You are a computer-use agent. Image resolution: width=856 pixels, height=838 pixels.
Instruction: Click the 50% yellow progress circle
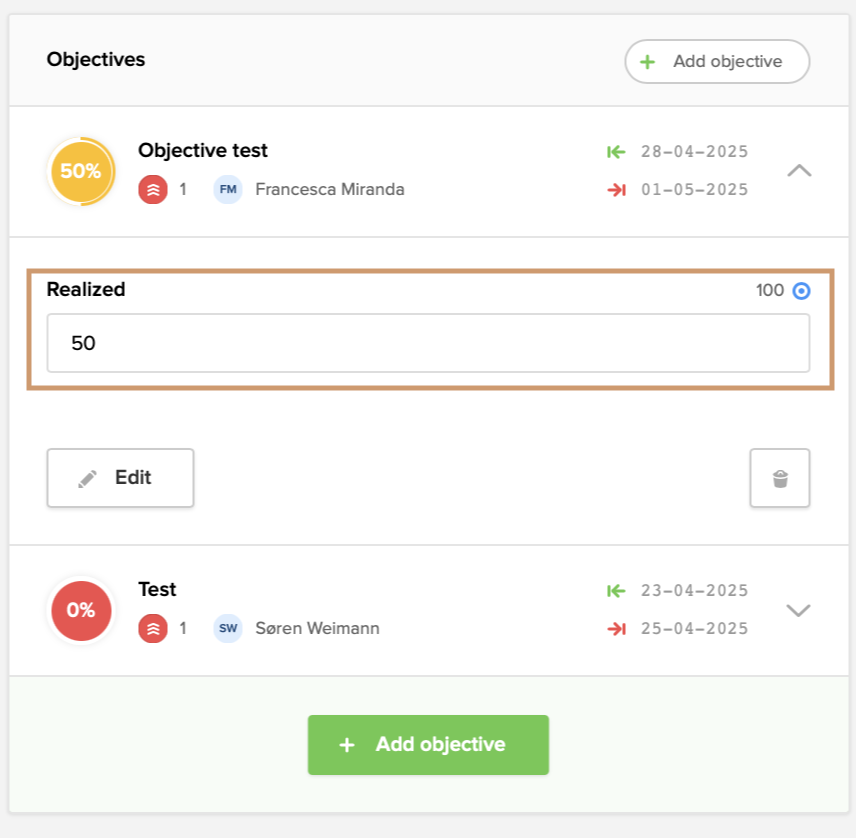[80, 171]
